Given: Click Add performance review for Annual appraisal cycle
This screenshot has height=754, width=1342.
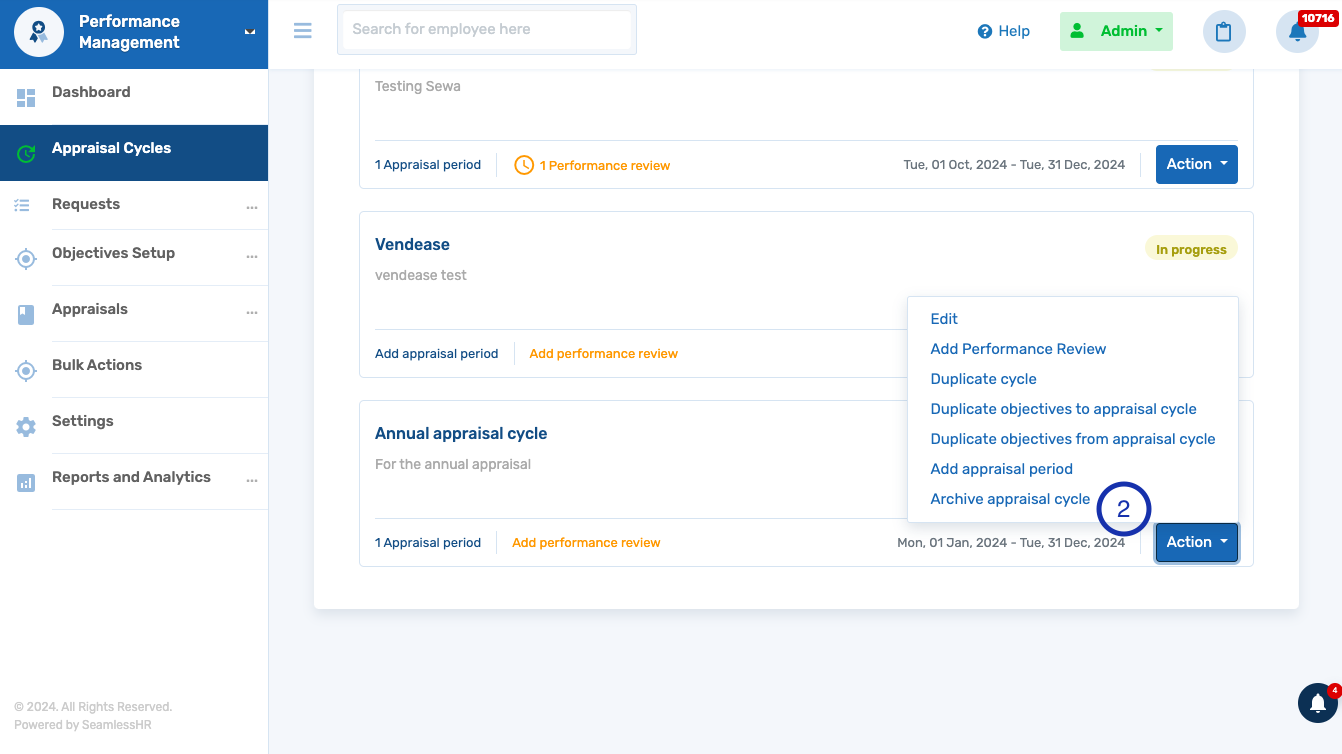Looking at the screenshot, I should pyautogui.click(x=586, y=542).
